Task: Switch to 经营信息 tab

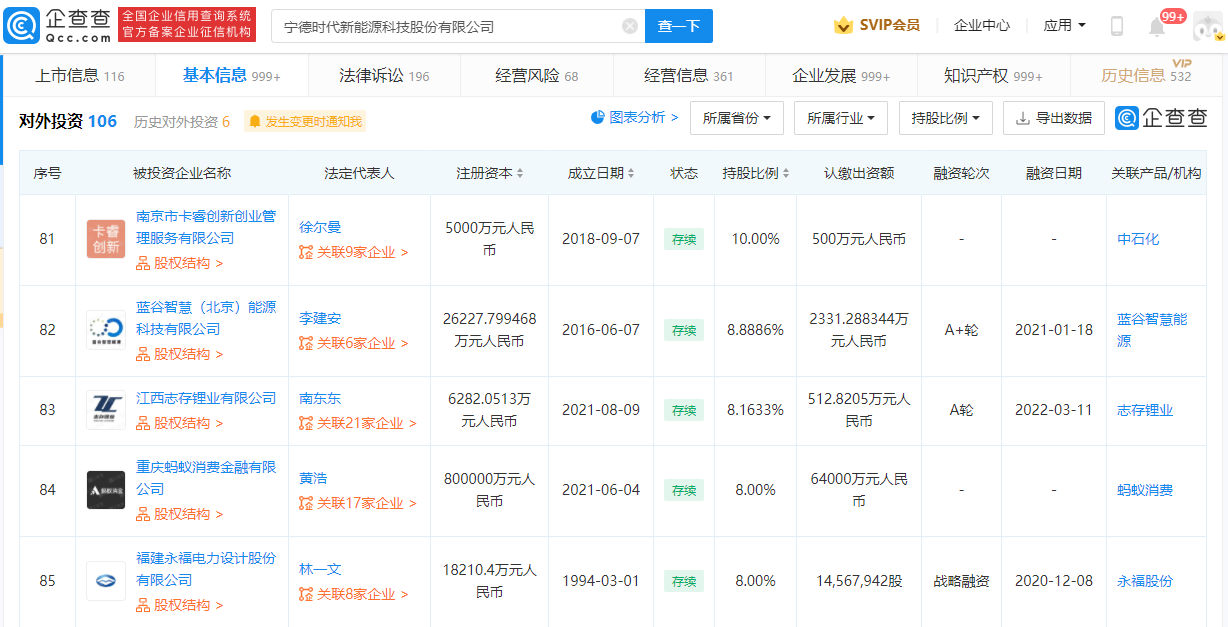Action: [689, 75]
